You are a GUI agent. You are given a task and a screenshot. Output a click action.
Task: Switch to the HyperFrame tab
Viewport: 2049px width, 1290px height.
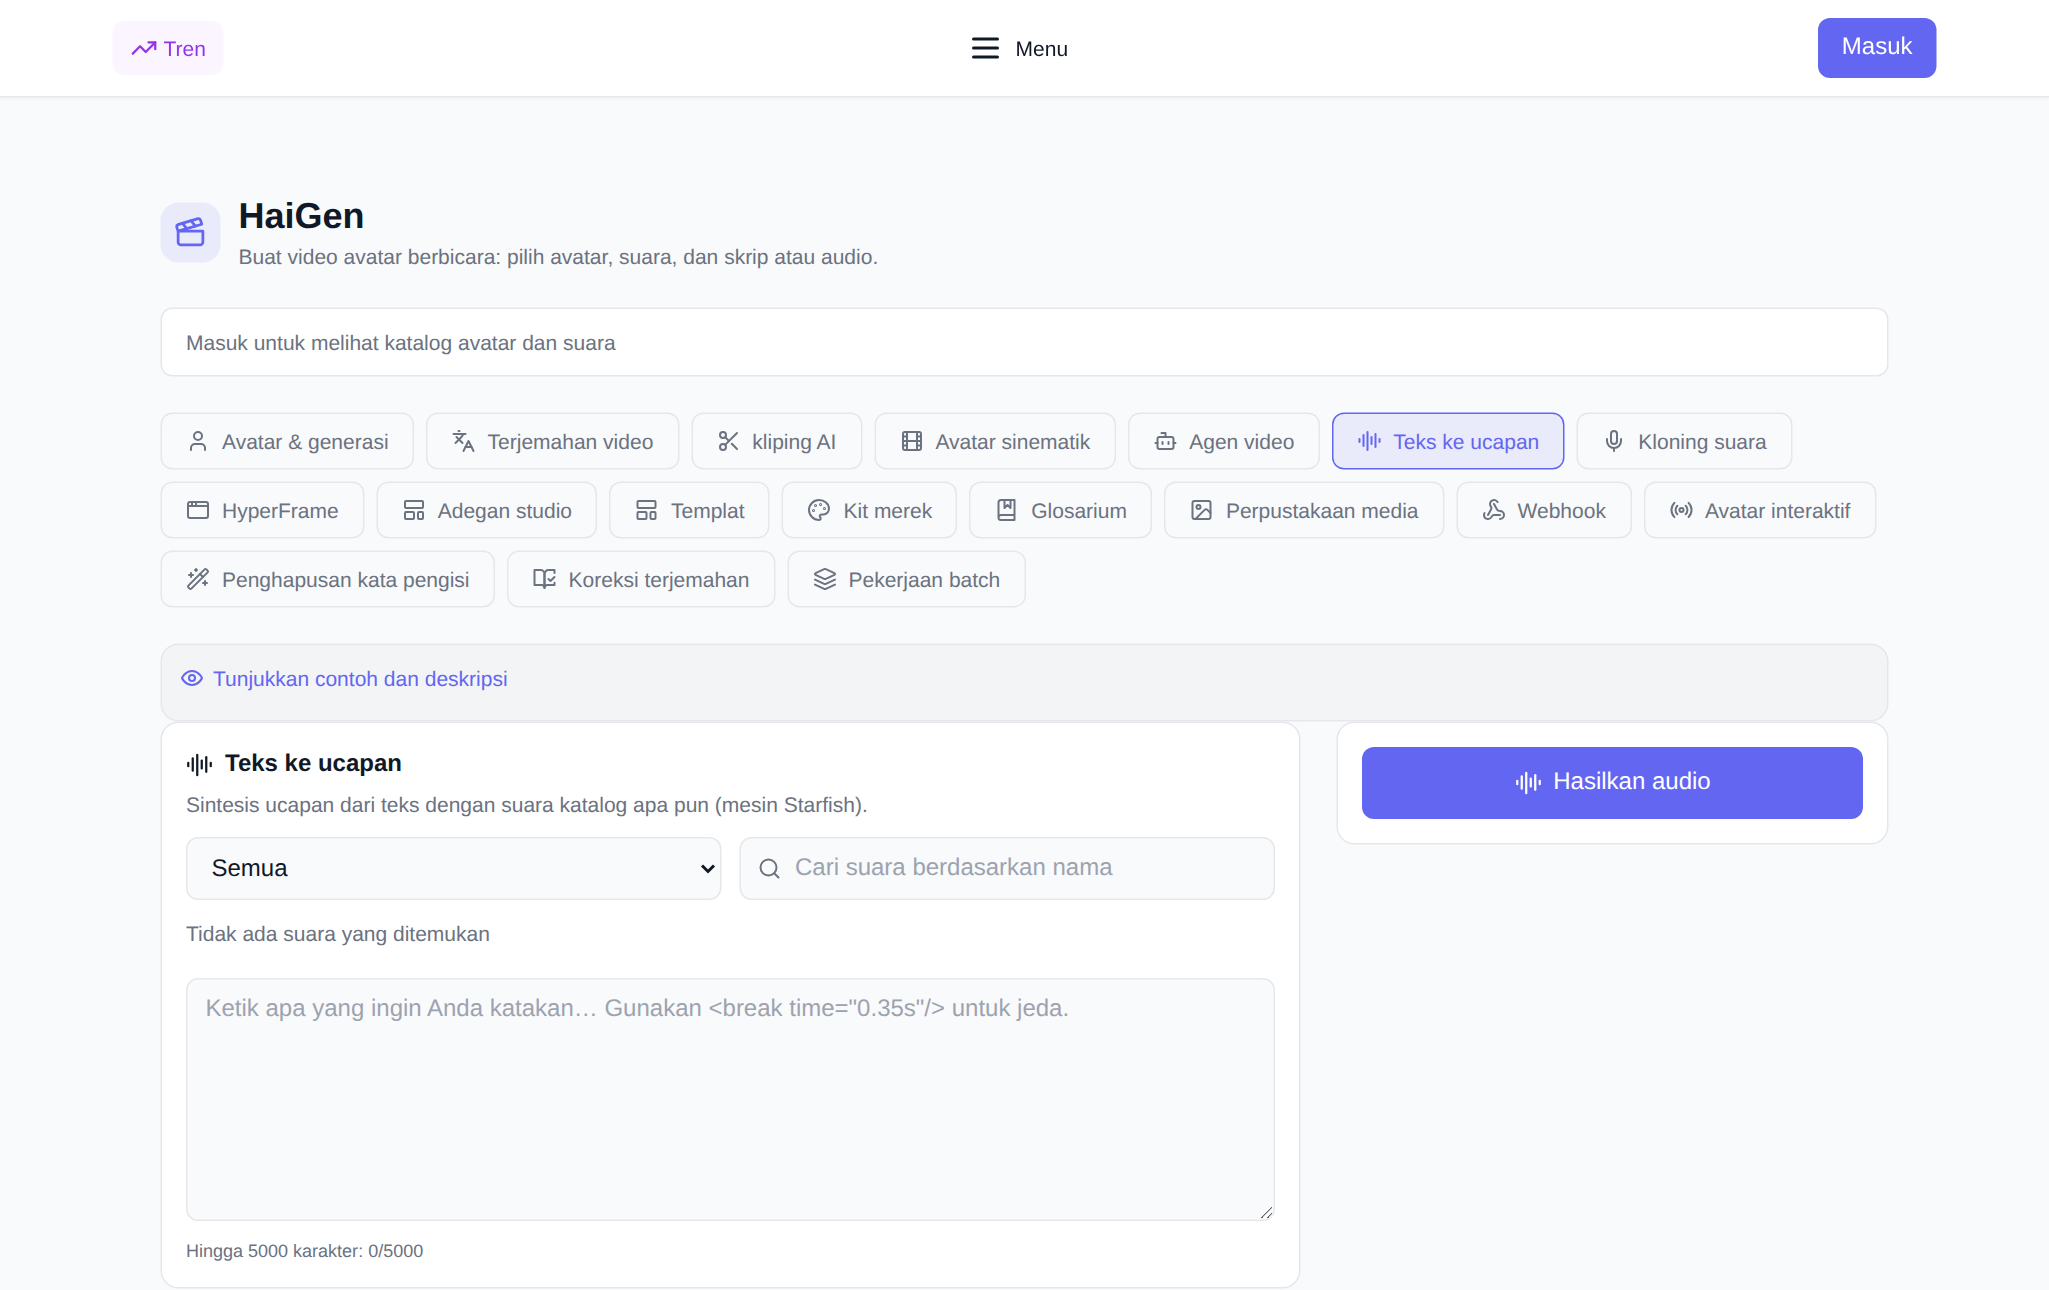pos(262,510)
